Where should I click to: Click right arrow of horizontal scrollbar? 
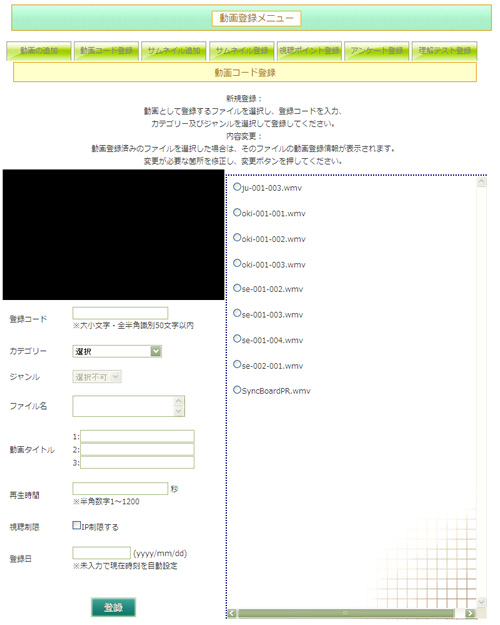(470, 613)
